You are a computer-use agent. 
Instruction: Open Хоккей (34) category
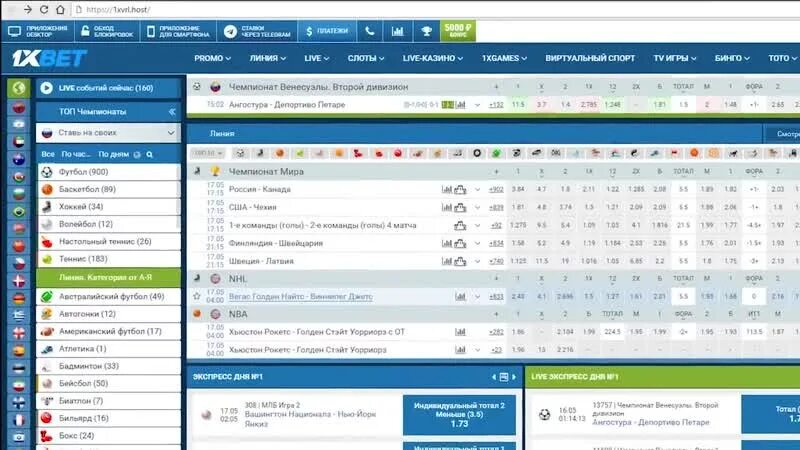pos(109,207)
